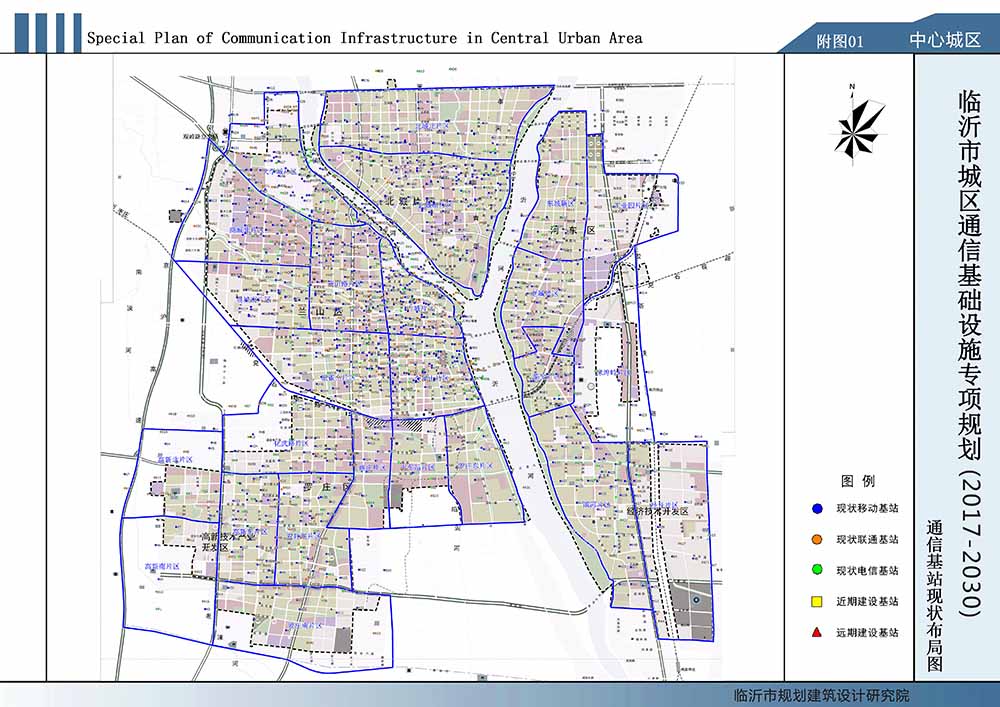The height and width of the screenshot is (707, 1000).
Task: Click the 现状电信基站 legend text
Action: pyautogui.click(x=867, y=571)
